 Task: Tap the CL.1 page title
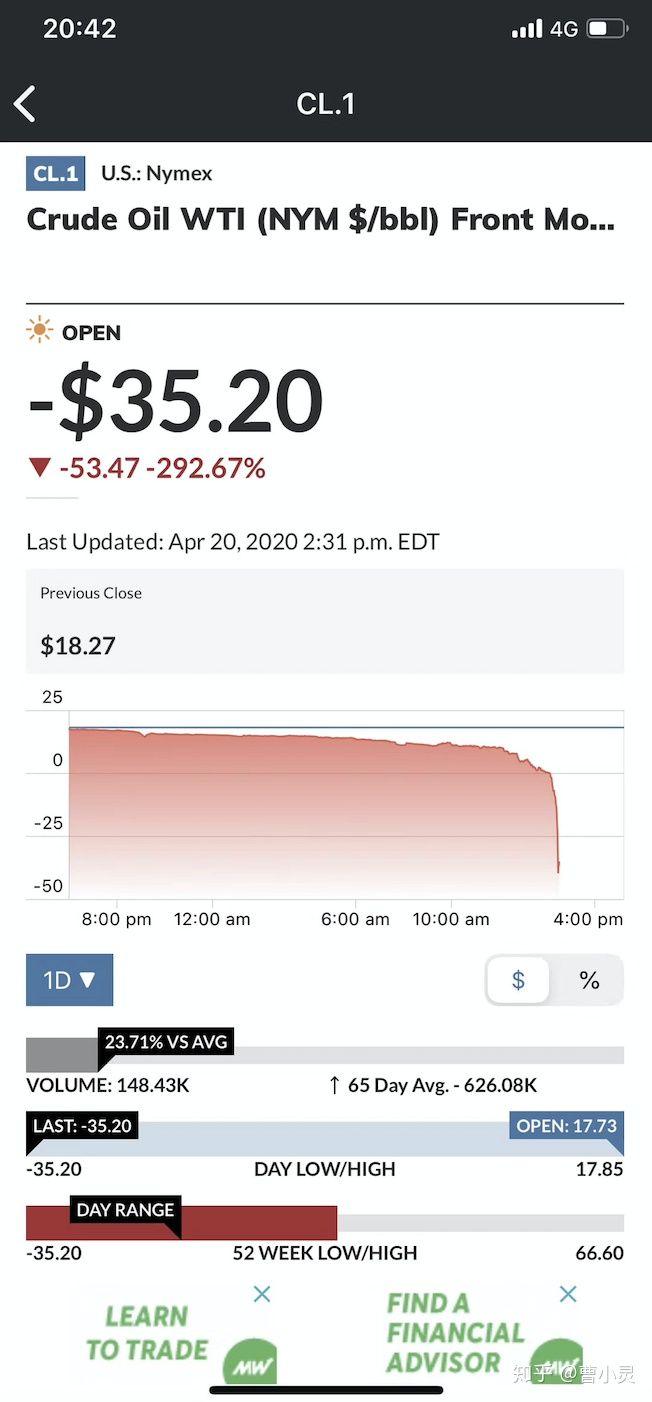[326, 104]
